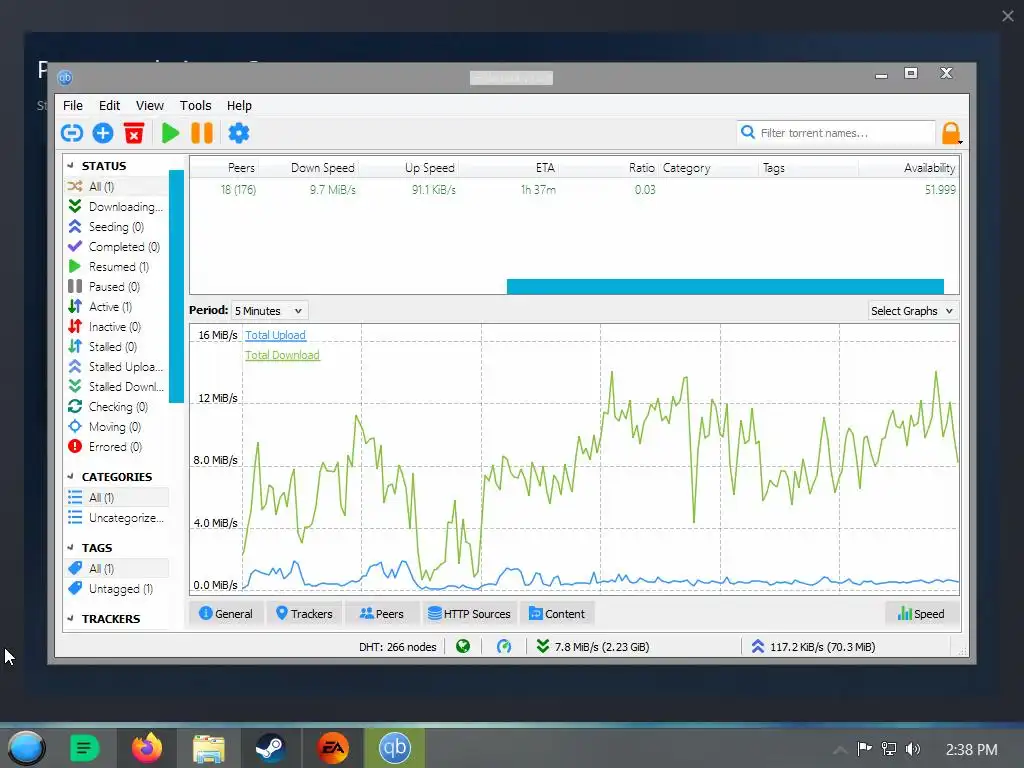Collapse the TAGS section

tap(71, 547)
